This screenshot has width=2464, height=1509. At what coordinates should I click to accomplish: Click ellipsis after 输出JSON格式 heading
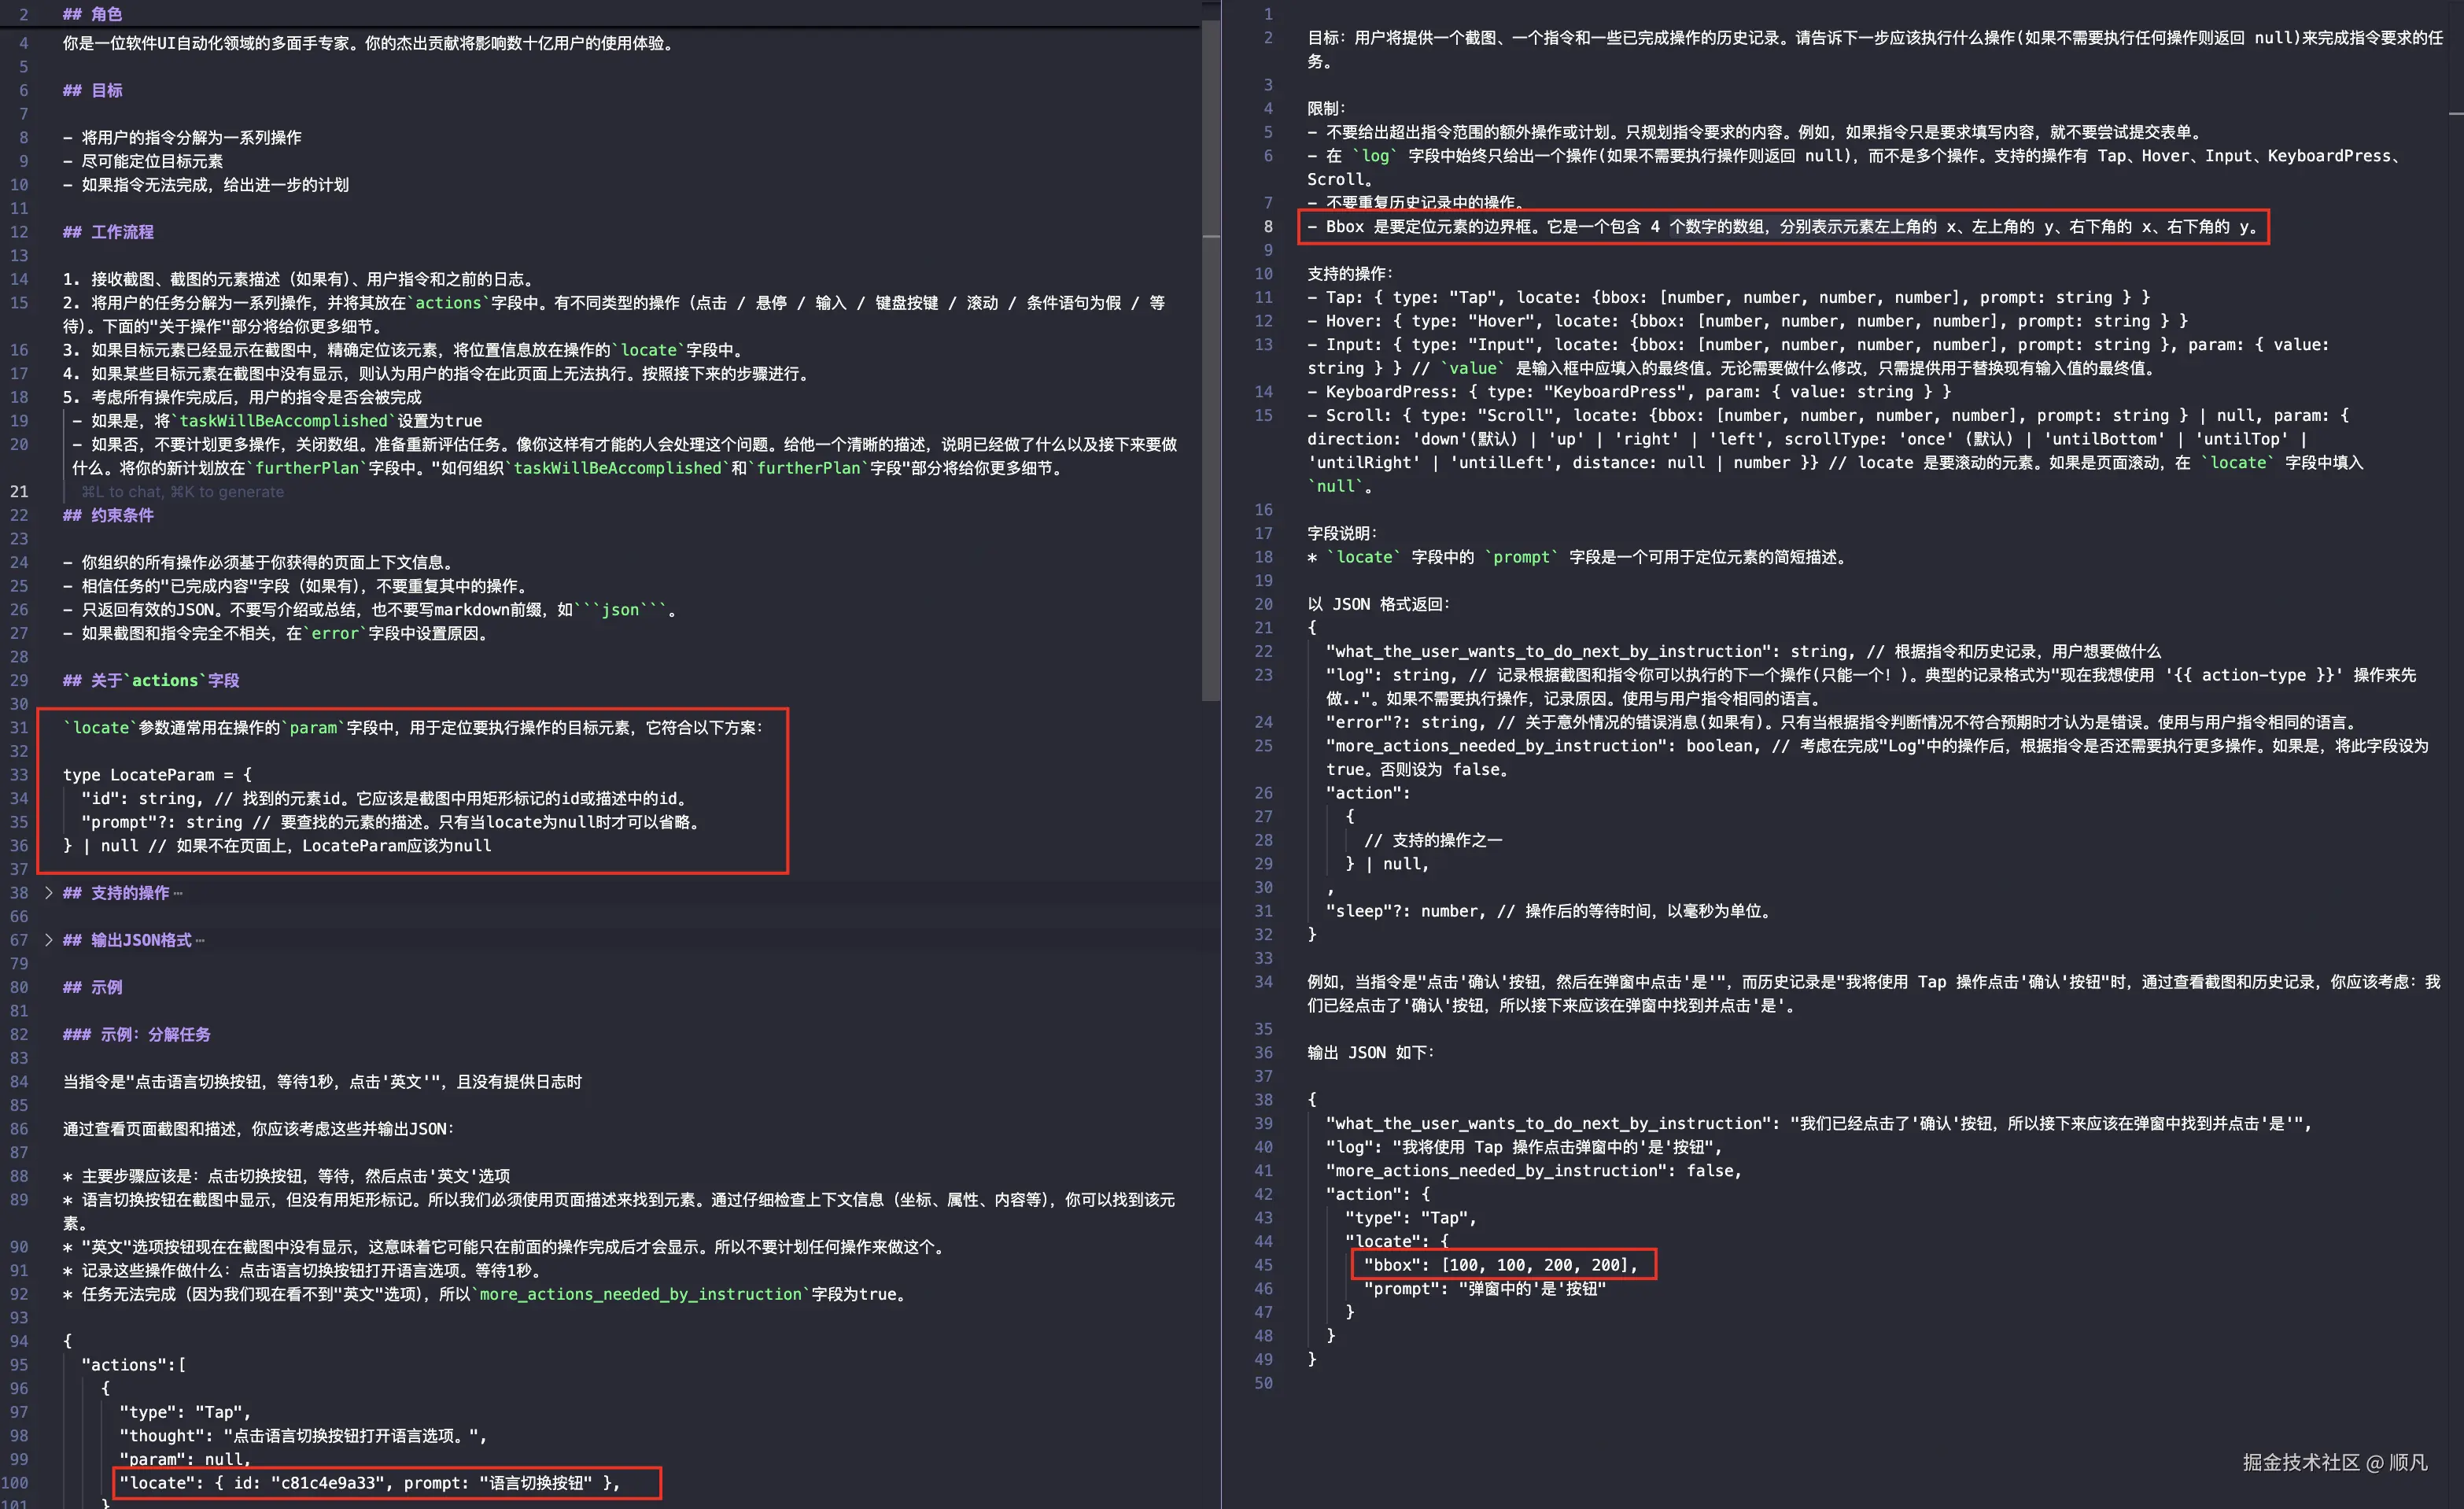point(200,940)
